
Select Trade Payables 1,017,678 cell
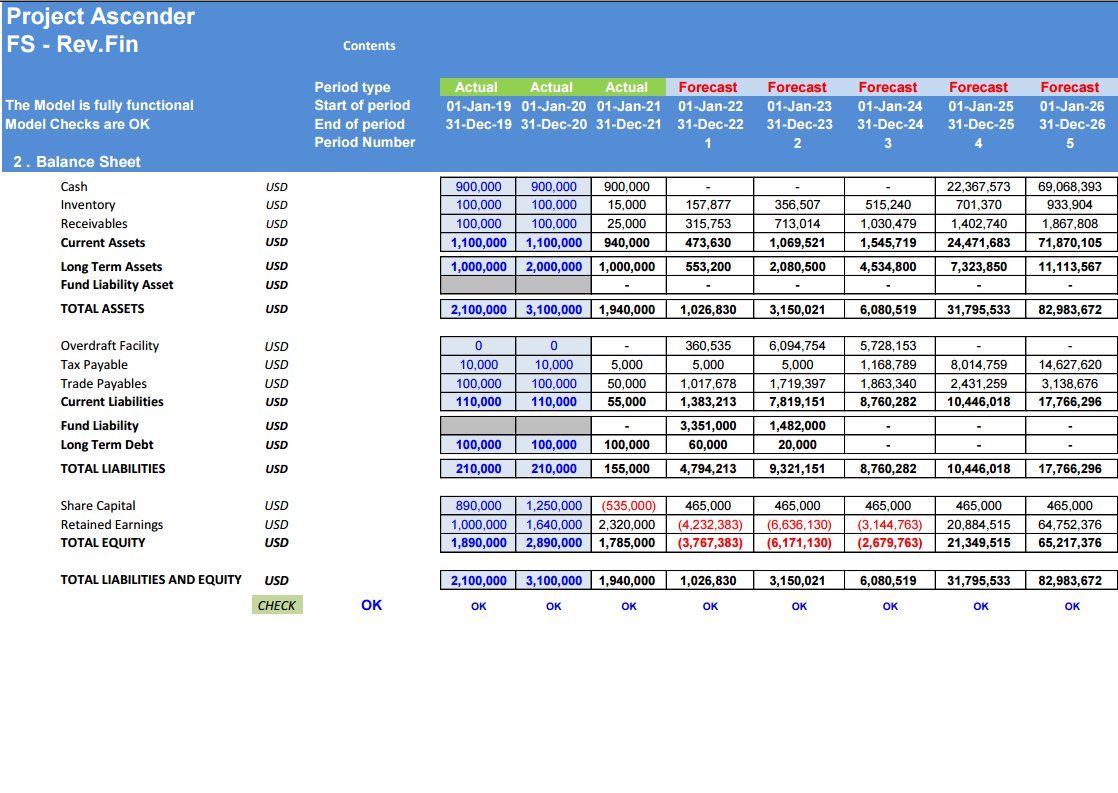click(707, 384)
